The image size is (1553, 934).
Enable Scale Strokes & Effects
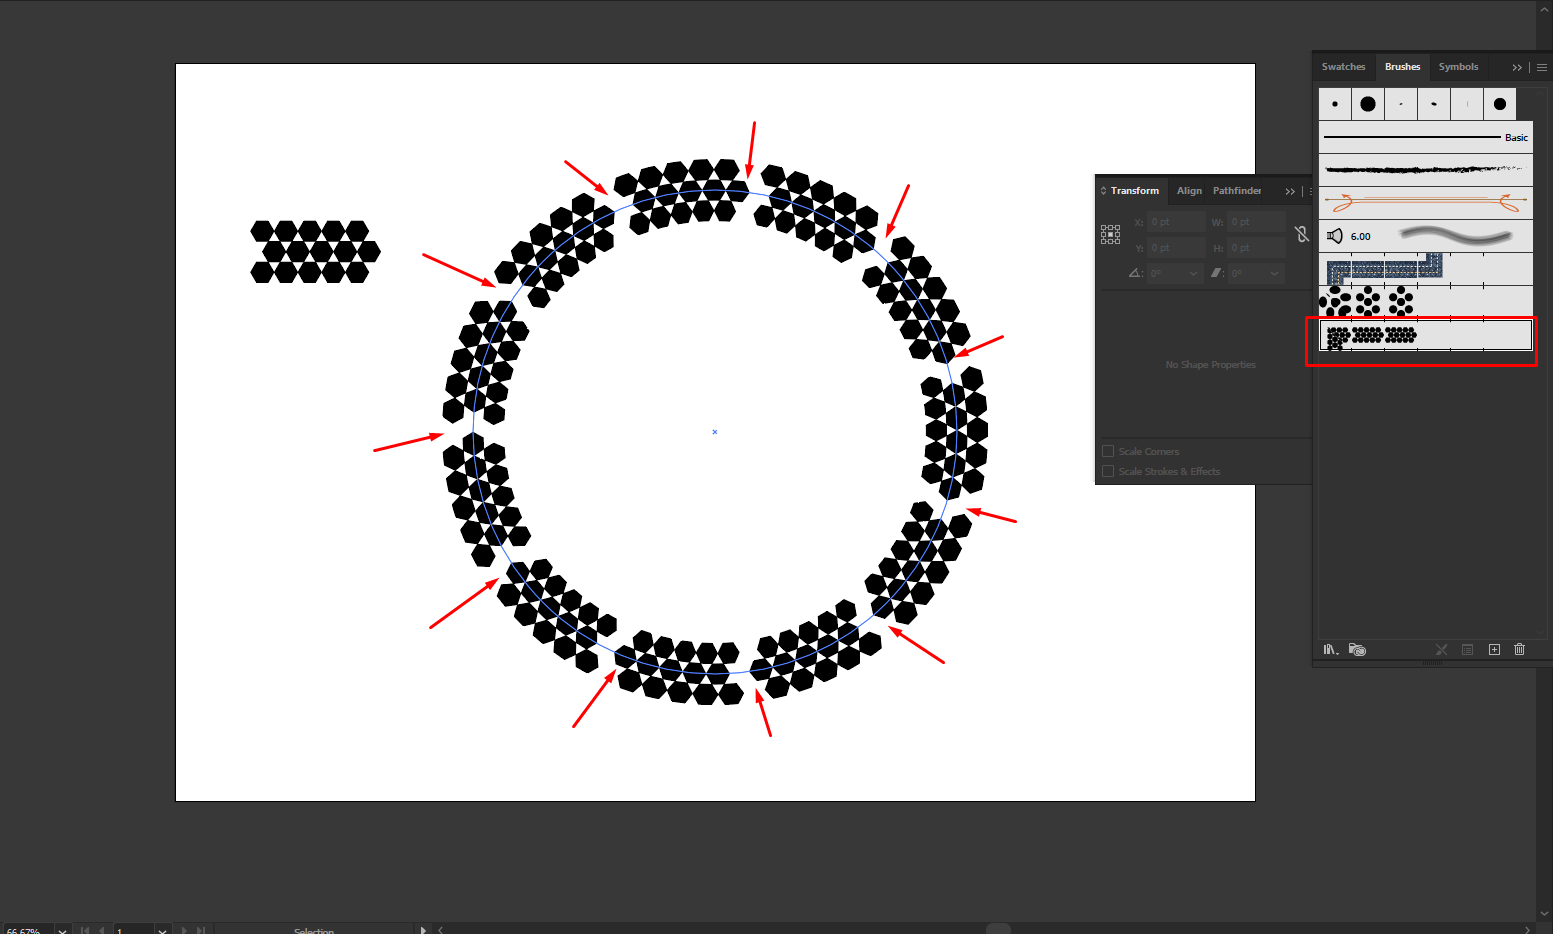[1107, 471]
